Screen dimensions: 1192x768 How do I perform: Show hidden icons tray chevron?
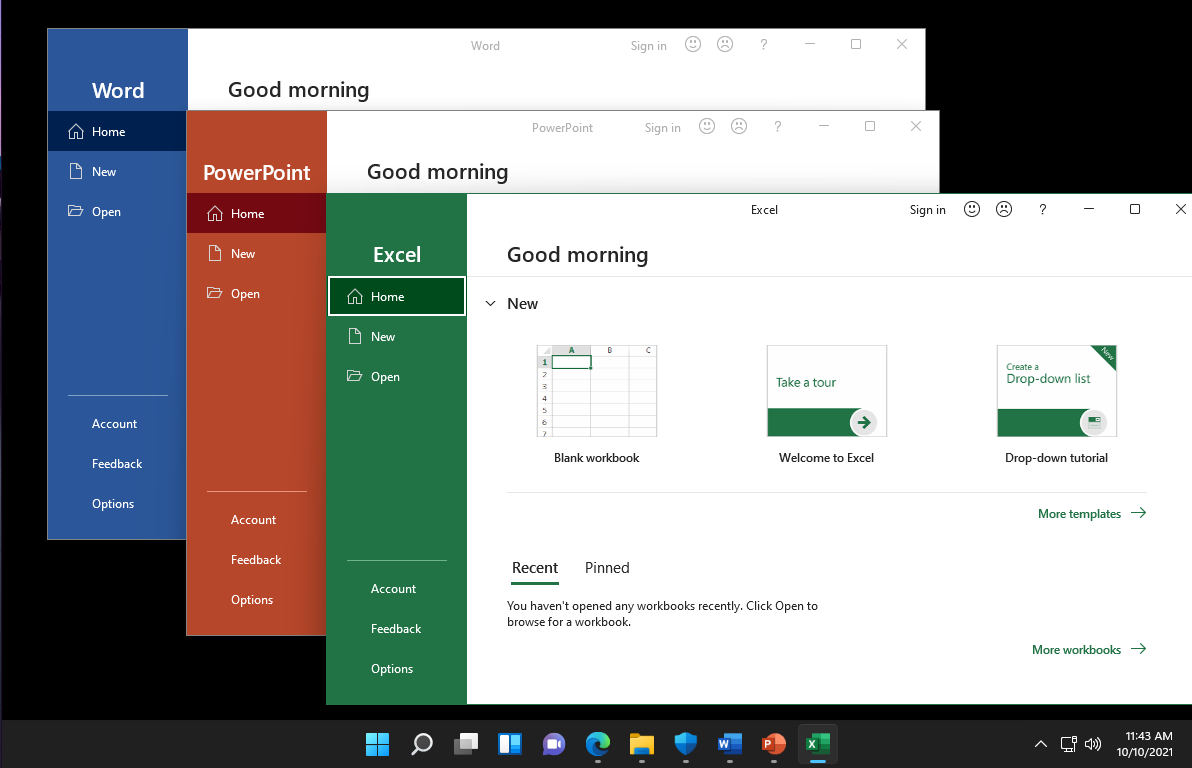1041,744
